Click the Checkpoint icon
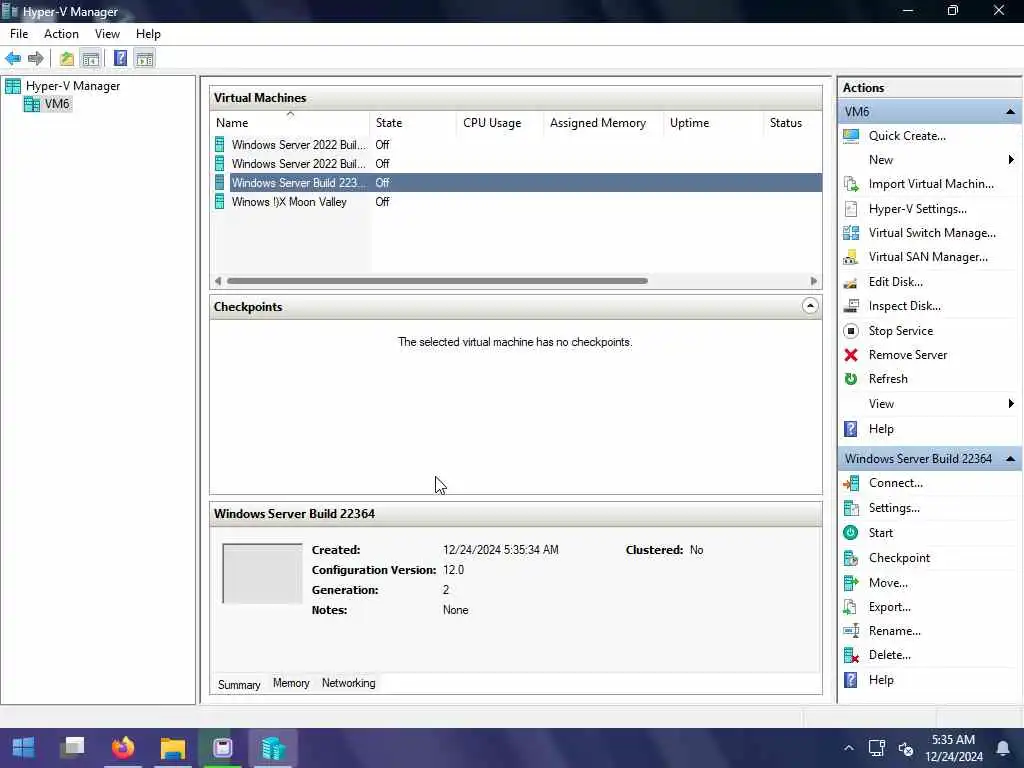 click(x=851, y=558)
